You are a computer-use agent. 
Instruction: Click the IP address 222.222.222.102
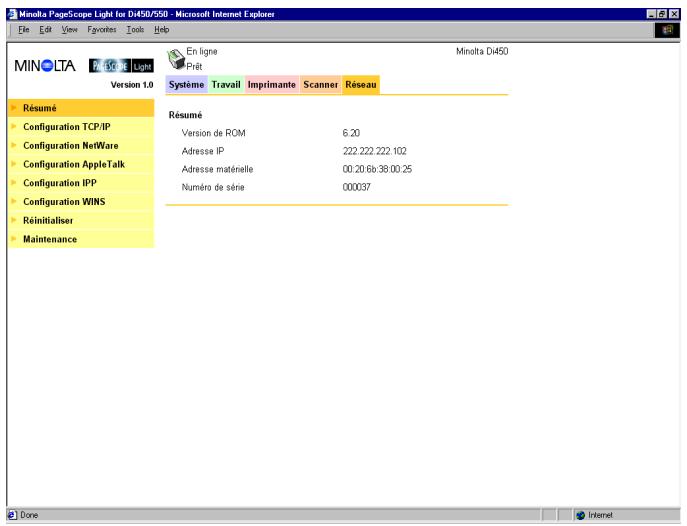[375, 151]
